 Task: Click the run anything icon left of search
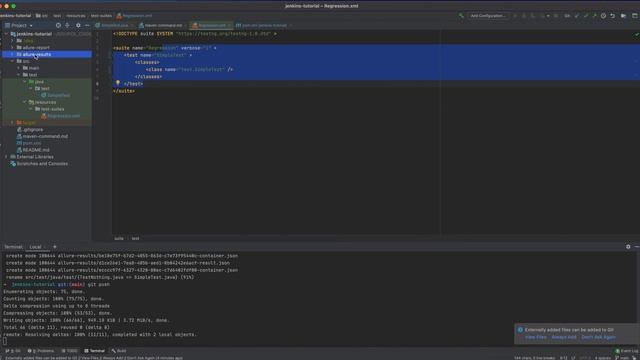624,16
